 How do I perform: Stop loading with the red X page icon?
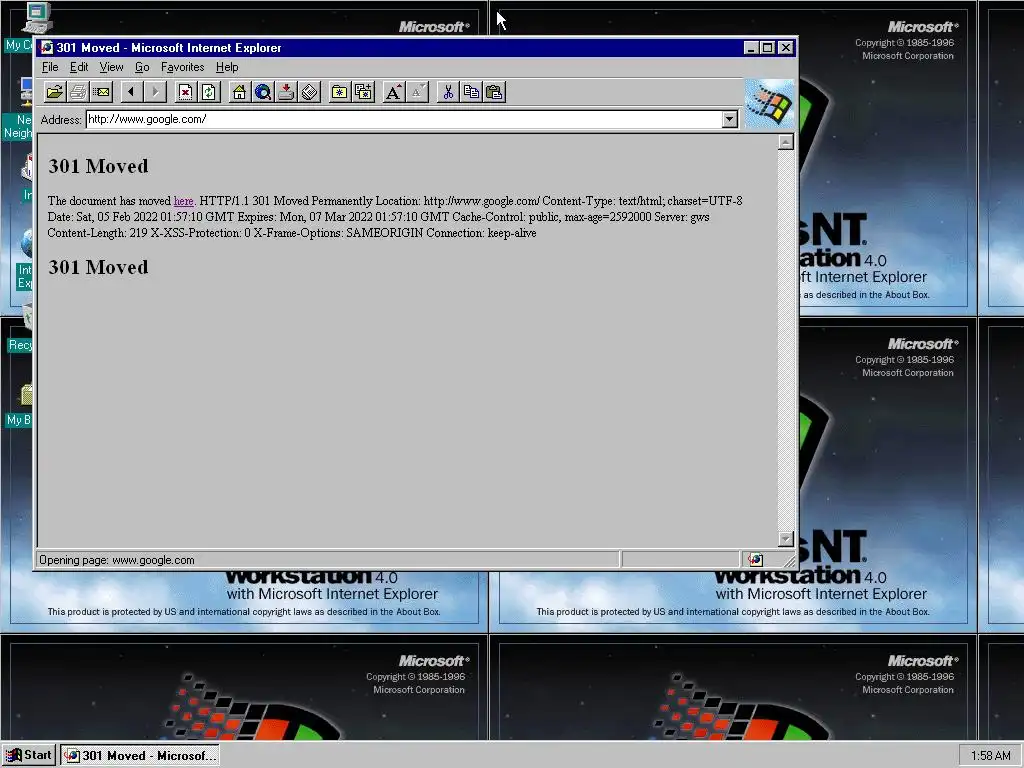(x=185, y=92)
